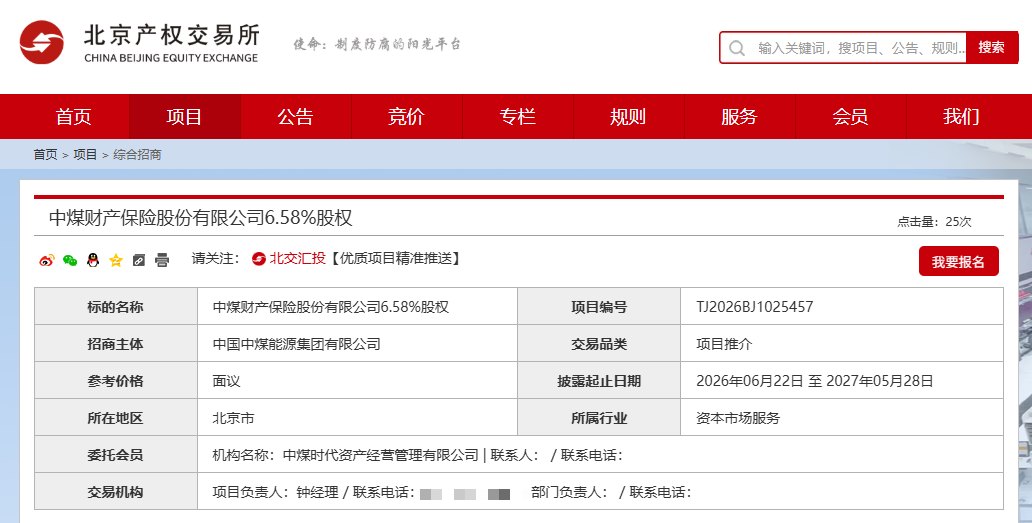The image size is (1032, 523).
Task: Click the 交易机构 row label
Action: point(115,492)
